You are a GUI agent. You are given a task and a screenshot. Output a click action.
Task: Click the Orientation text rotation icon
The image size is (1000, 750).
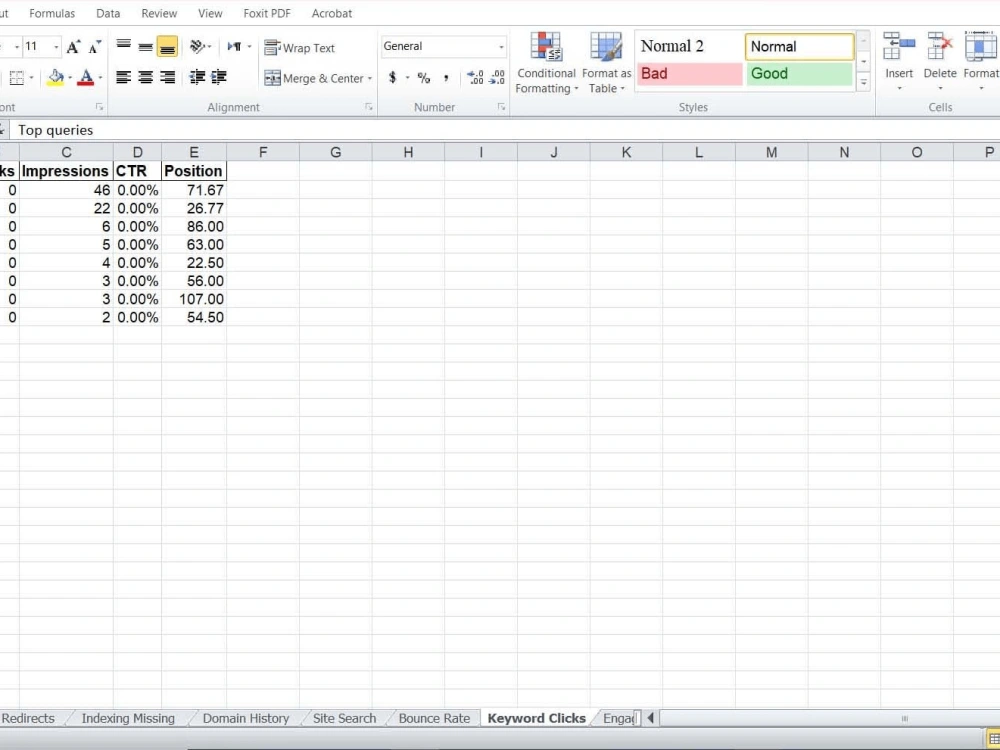click(x=197, y=47)
